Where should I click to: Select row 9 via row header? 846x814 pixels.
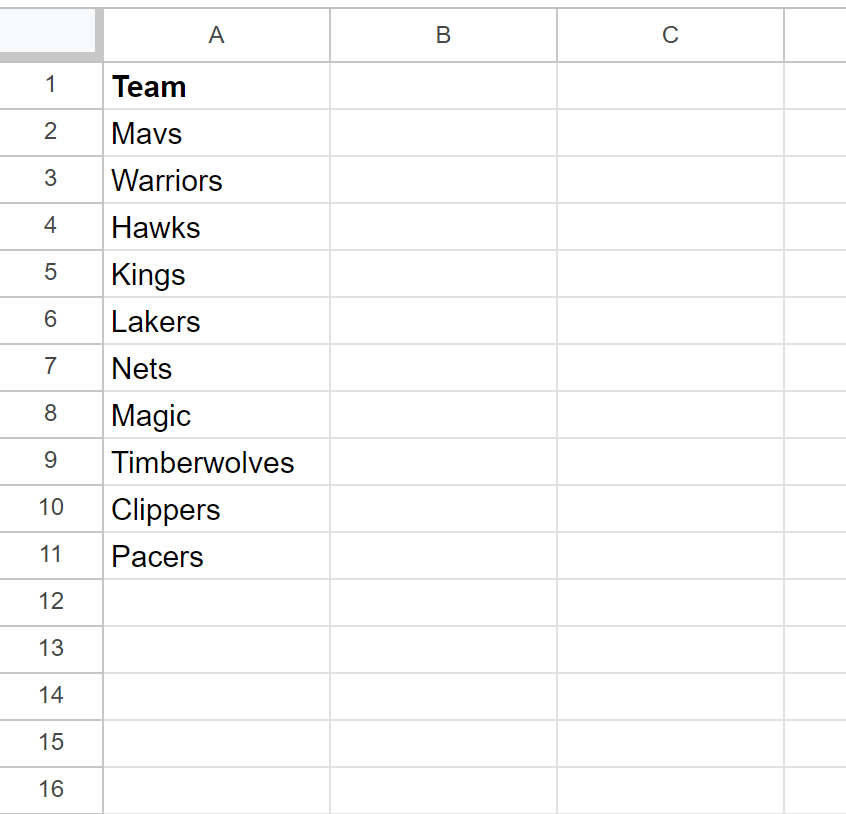[51, 461]
